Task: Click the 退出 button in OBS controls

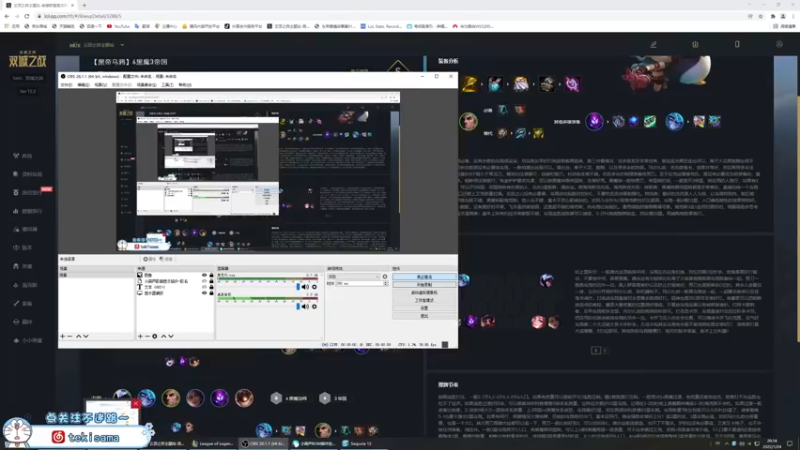Action: [x=424, y=316]
